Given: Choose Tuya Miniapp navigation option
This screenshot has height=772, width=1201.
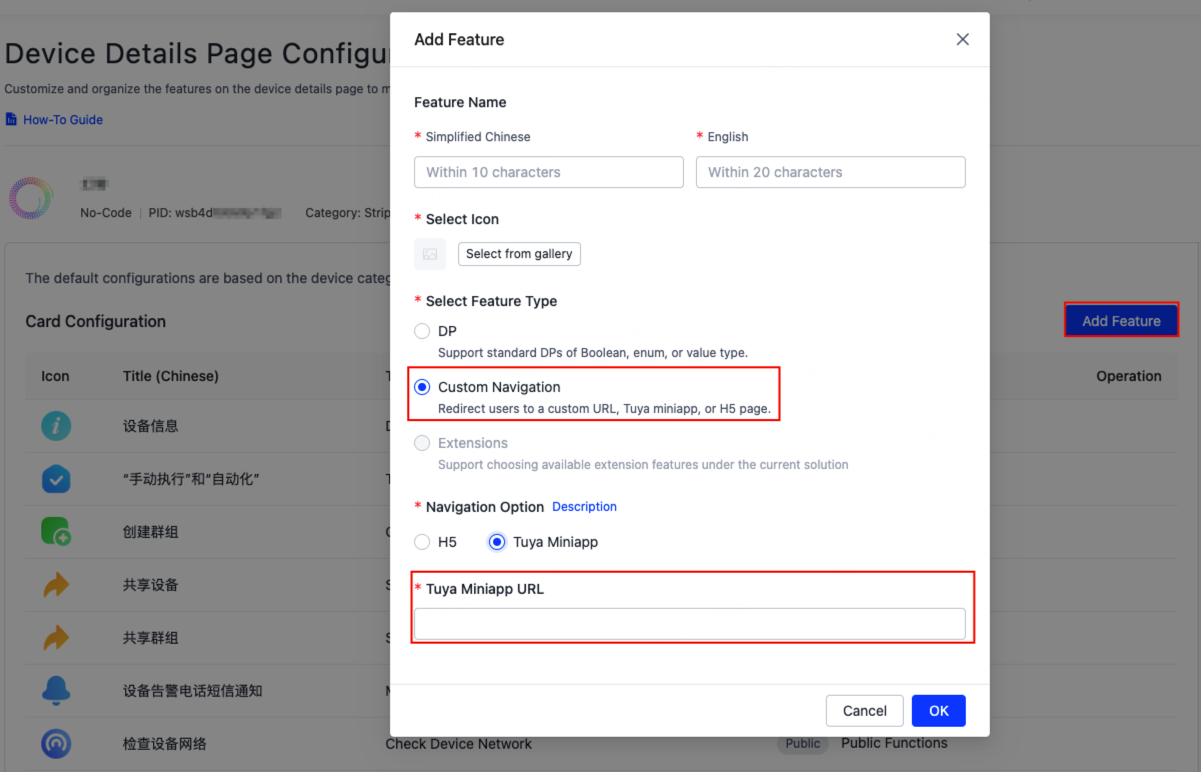Looking at the screenshot, I should pos(497,542).
